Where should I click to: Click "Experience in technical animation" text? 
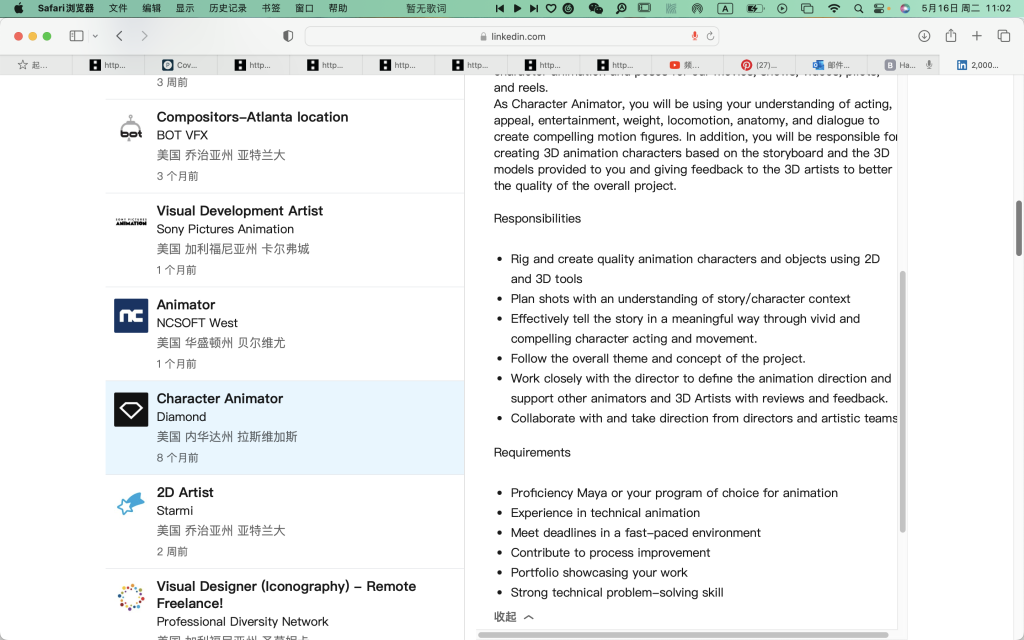tap(605, 513)
